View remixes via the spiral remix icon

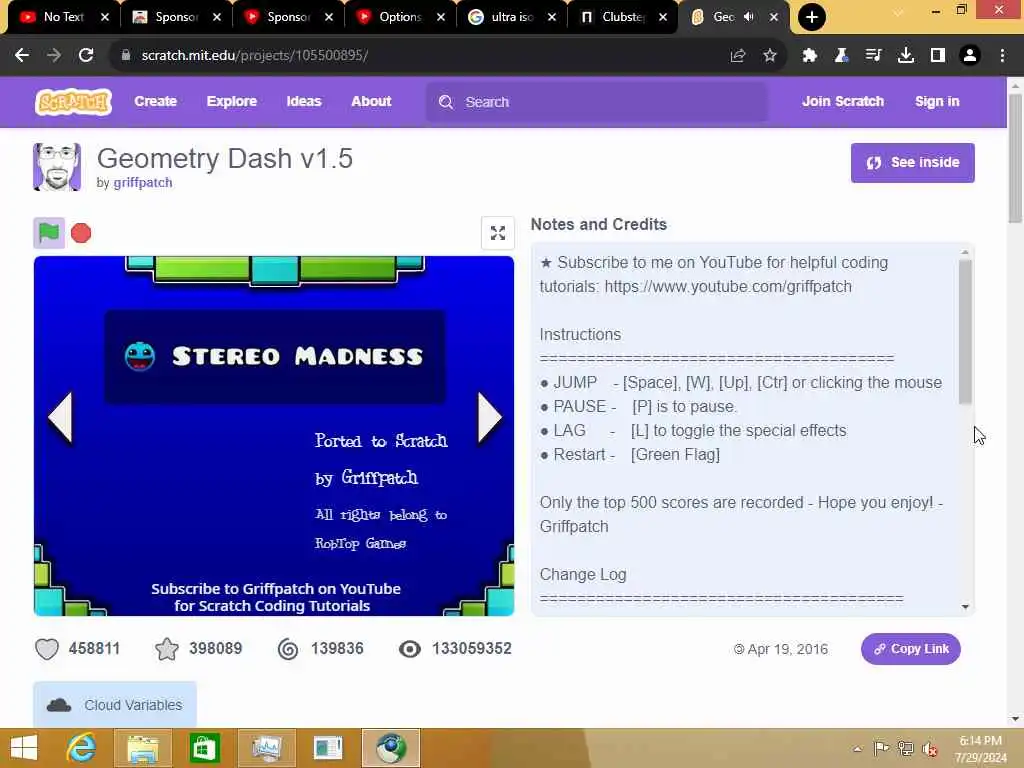pyautogui.click(x=288, y=649)
